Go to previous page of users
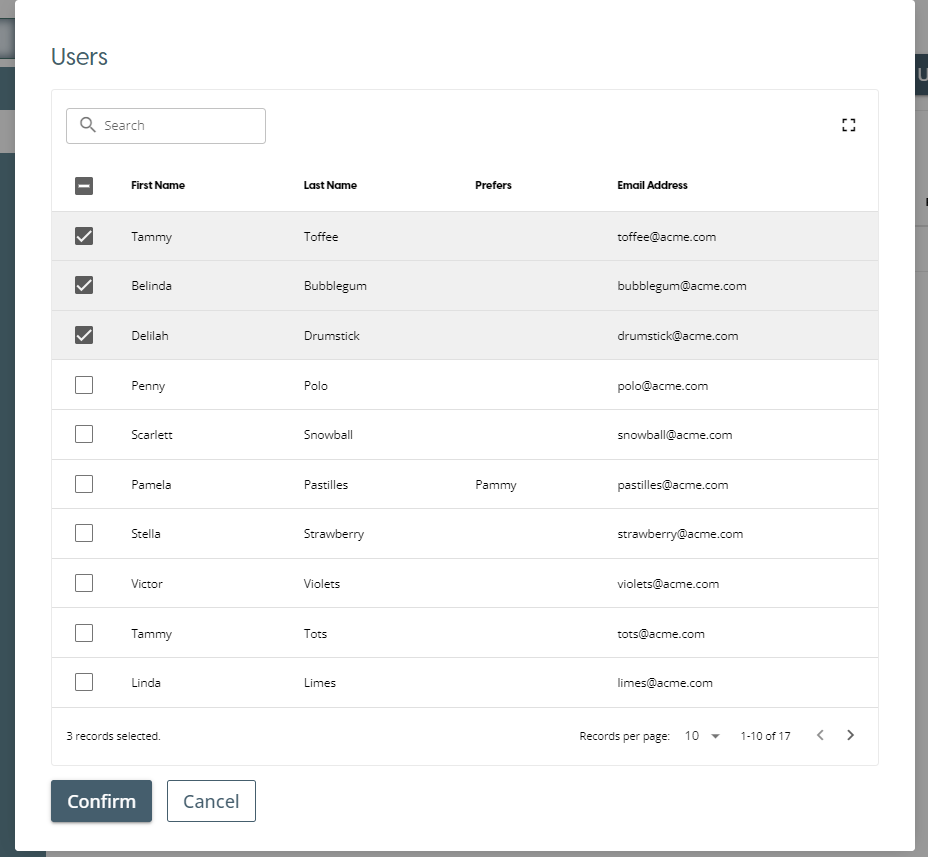This screenshot has height=857, width=928. (820, 735)
